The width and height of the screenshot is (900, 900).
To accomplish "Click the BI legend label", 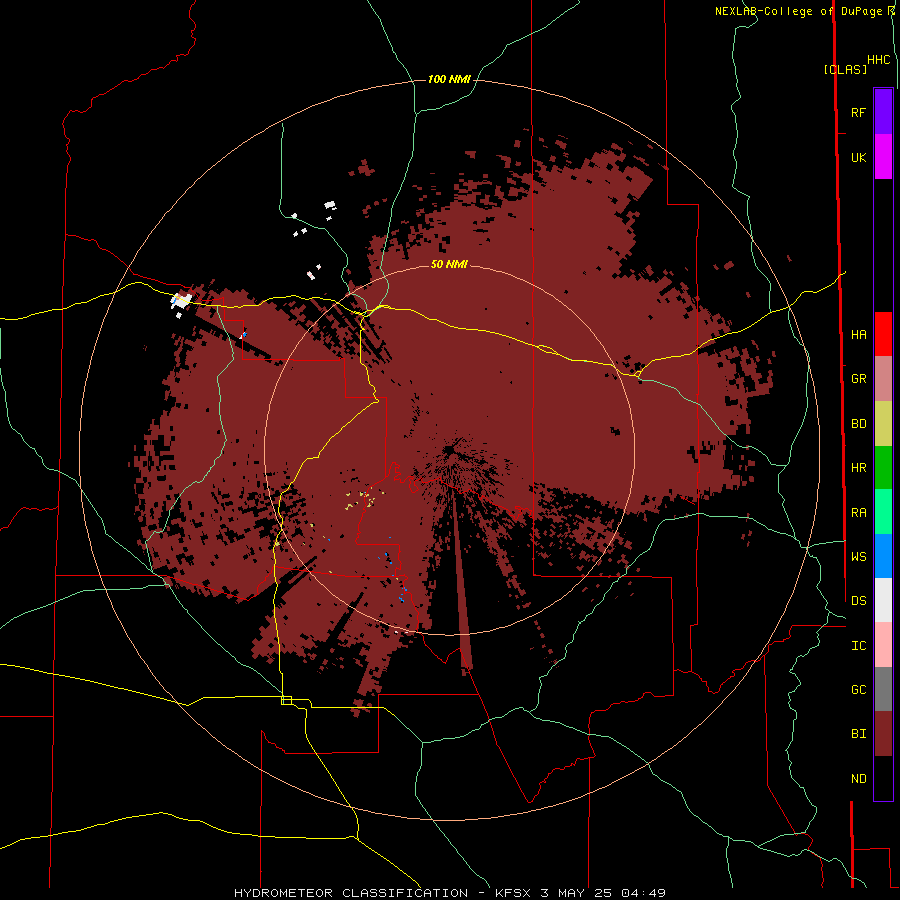I will (x=858, y=734).
